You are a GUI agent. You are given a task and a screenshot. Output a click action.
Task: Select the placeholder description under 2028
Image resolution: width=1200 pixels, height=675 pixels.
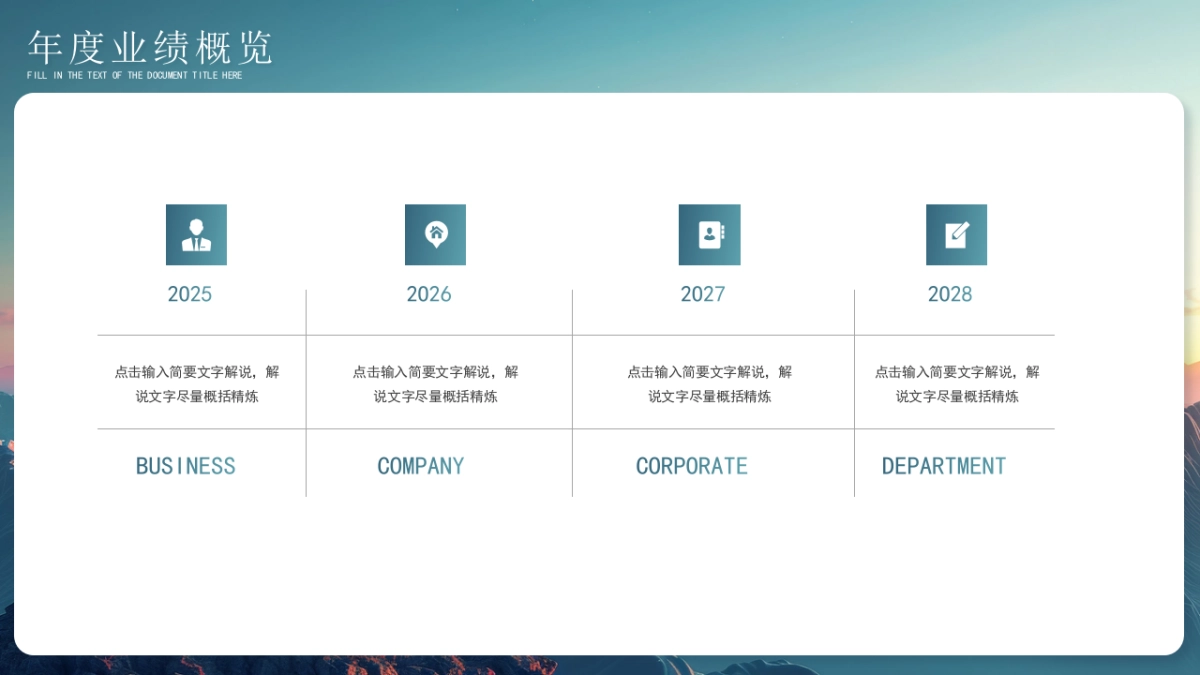tap(958, 383)
